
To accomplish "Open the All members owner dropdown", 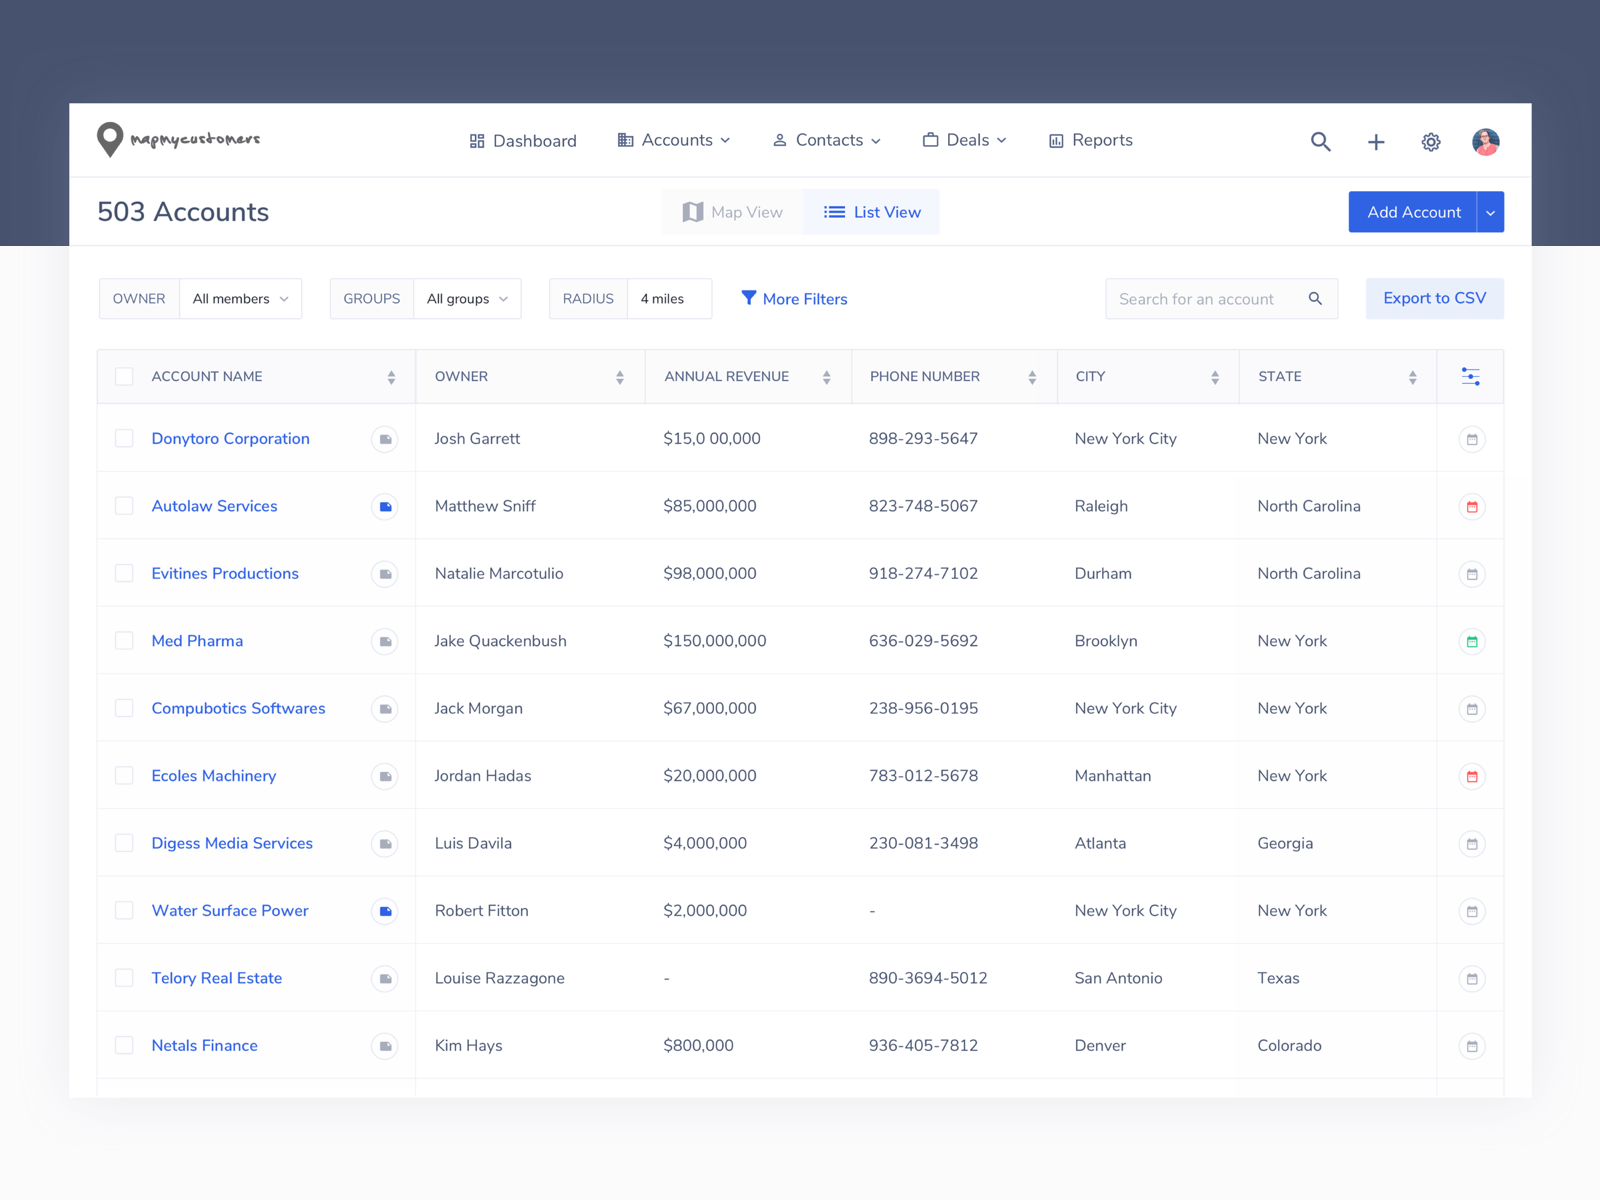I will point(240,298).
